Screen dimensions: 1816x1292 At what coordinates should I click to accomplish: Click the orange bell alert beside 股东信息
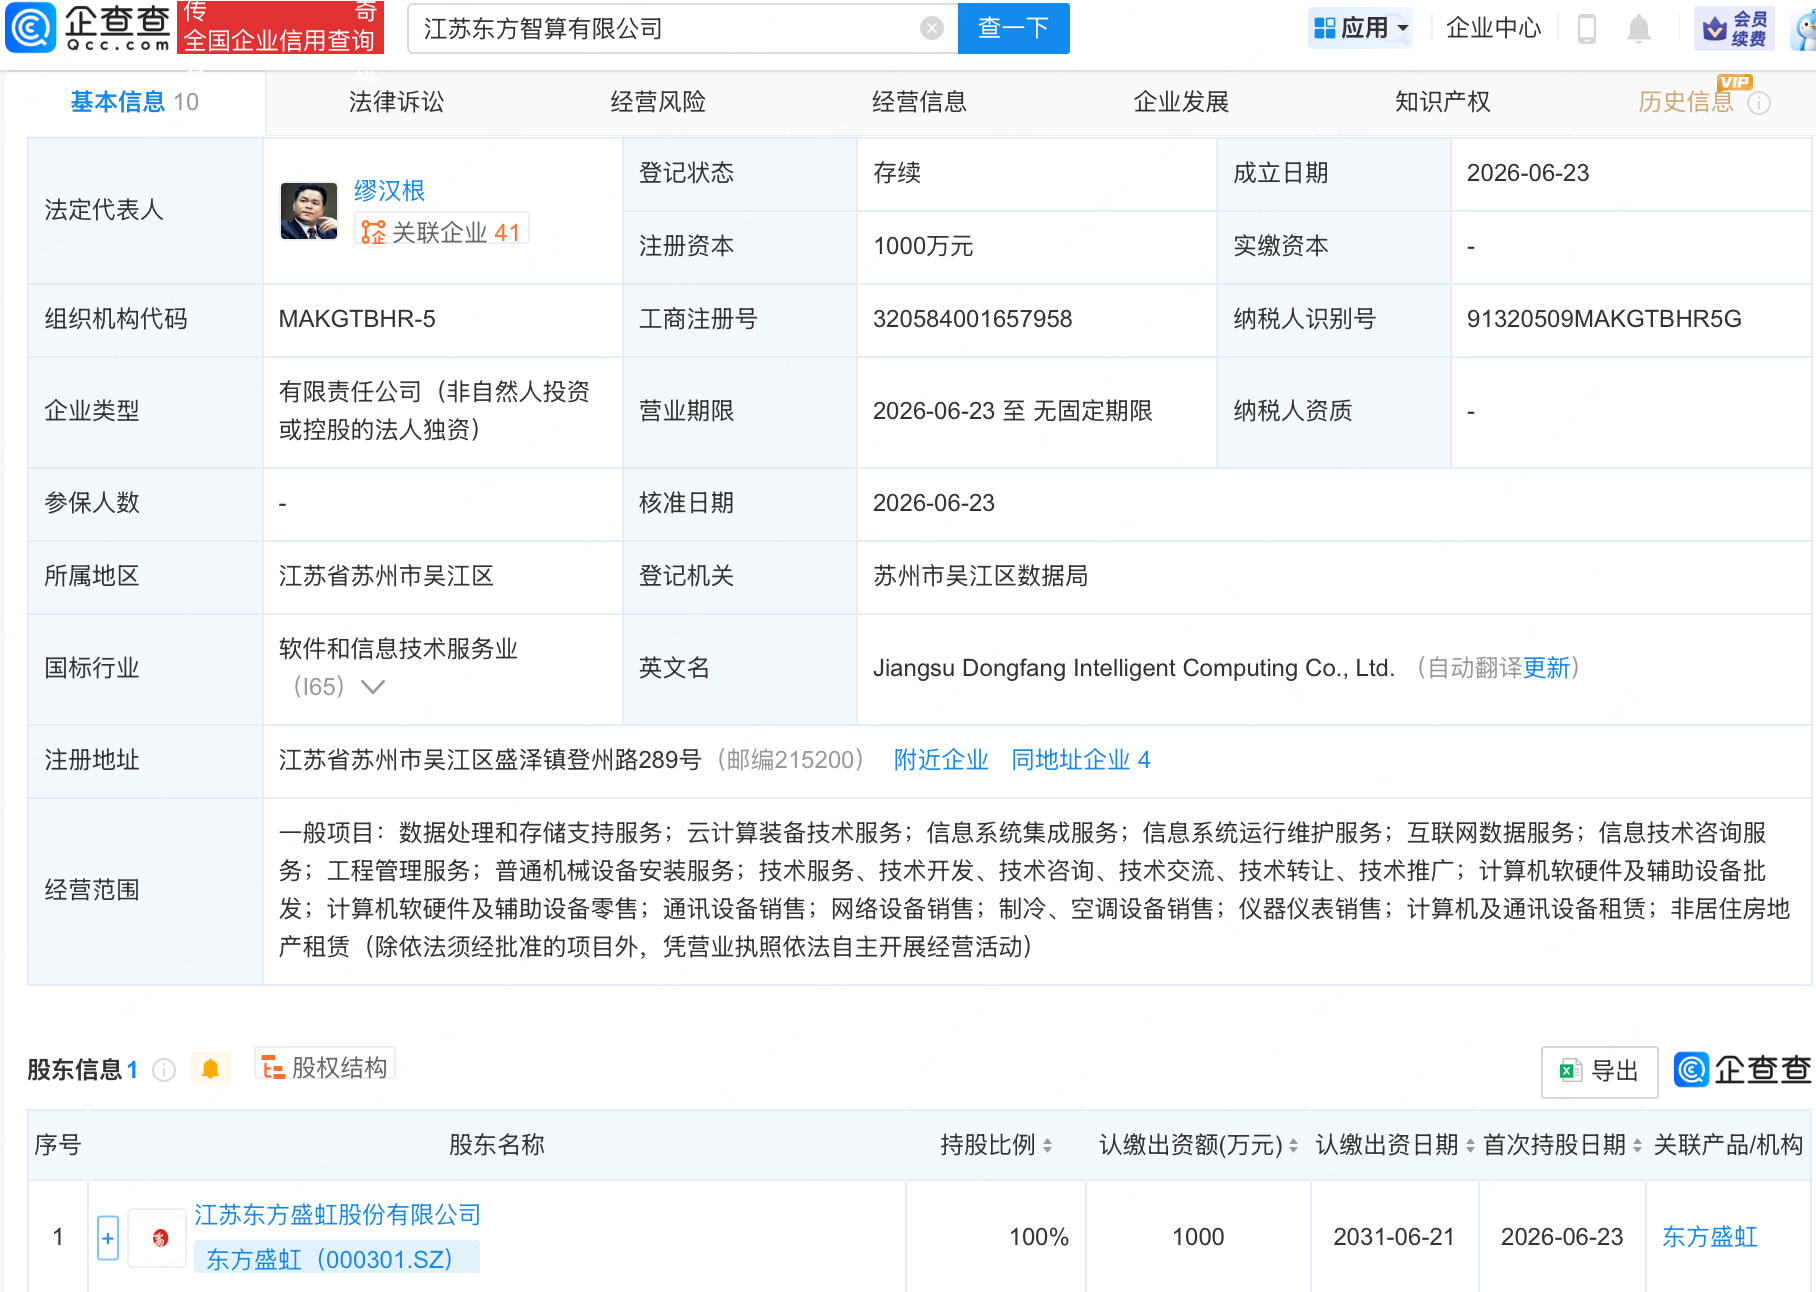point(210,1069)
